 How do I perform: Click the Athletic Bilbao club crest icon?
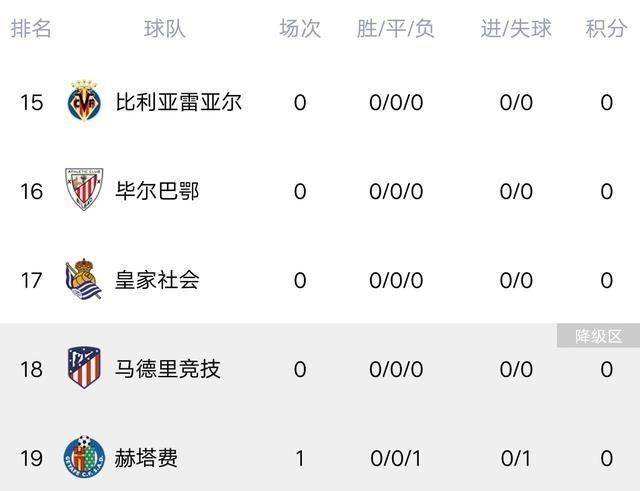[x=84, y=189]
